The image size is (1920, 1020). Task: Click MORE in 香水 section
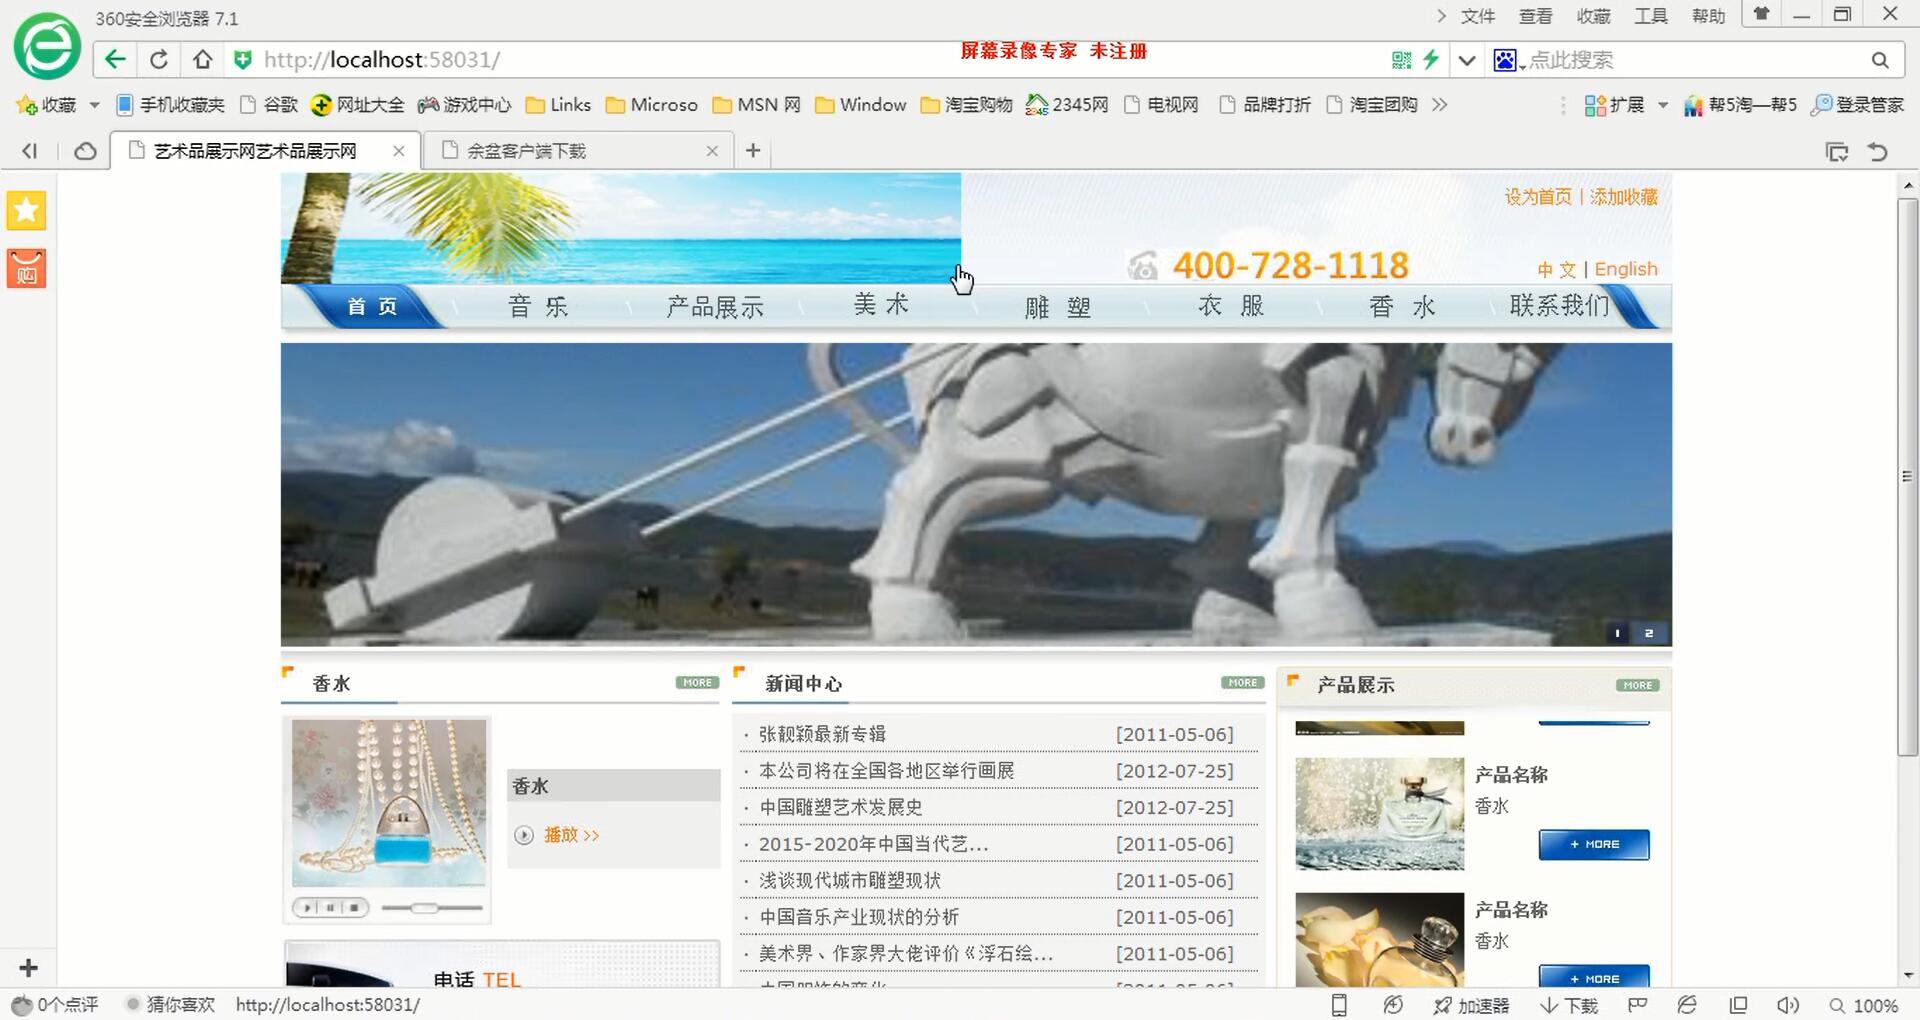point(698,683)
